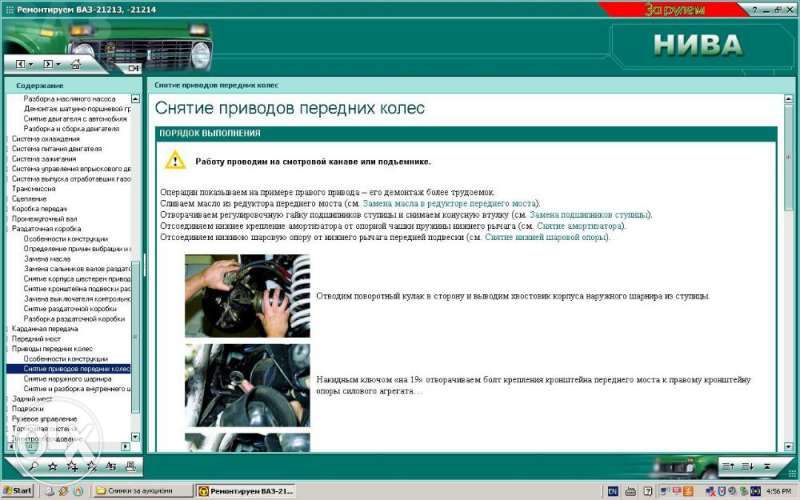Open Разборка и сборка двигателя topic

pos(71,129)
